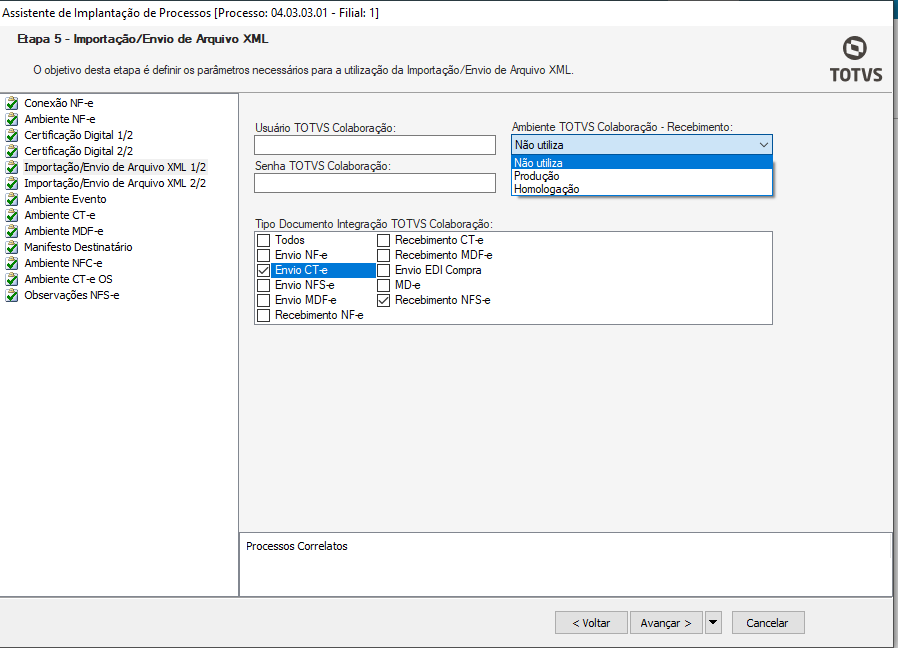Select the Certificação Digital 2/2 step

tap(78, 151)
